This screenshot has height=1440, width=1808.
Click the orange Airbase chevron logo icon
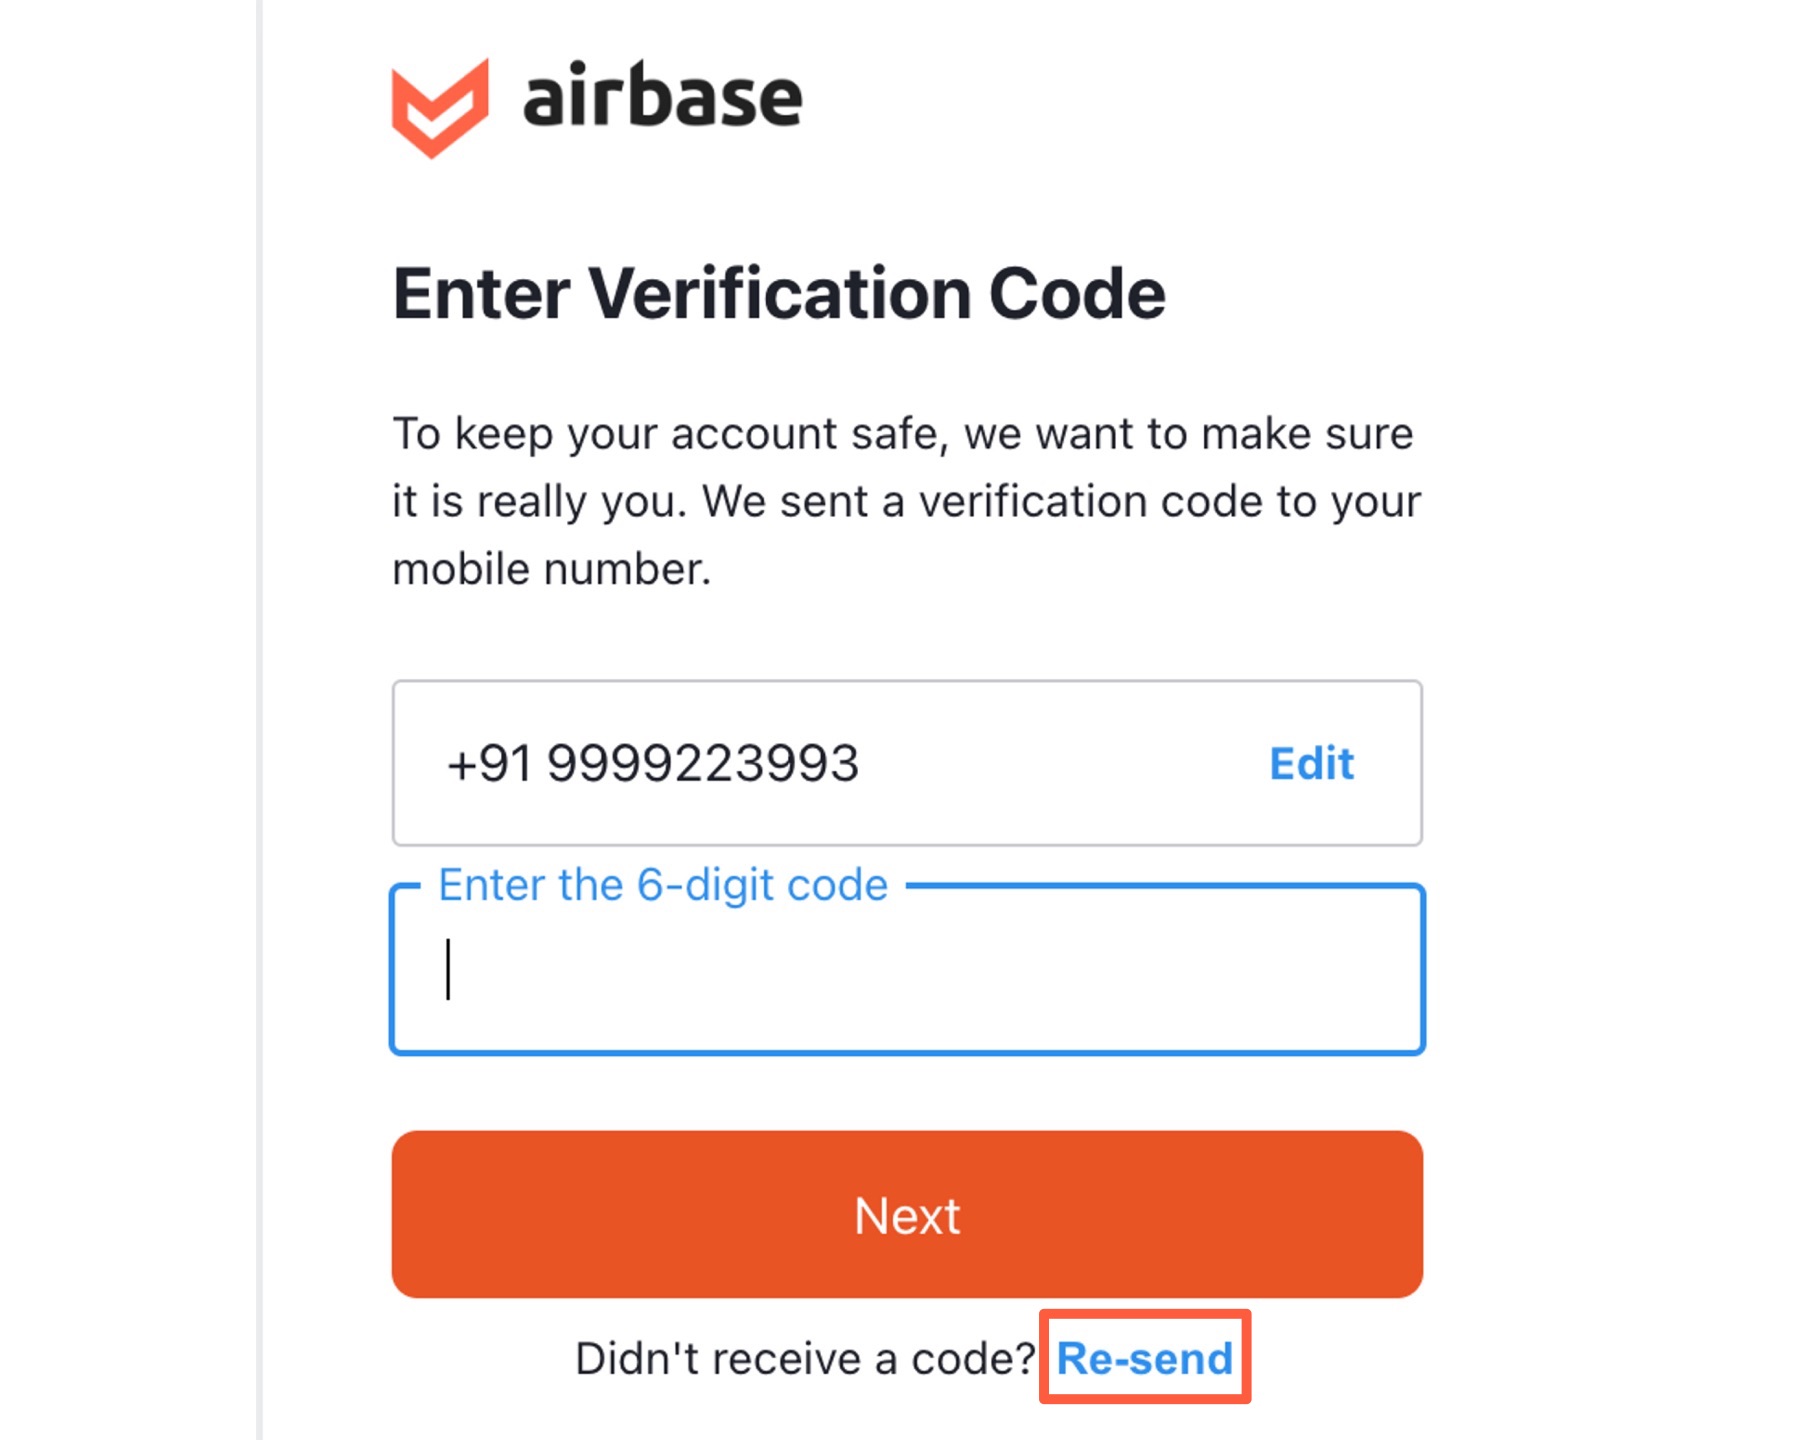[x=439, y=108]
